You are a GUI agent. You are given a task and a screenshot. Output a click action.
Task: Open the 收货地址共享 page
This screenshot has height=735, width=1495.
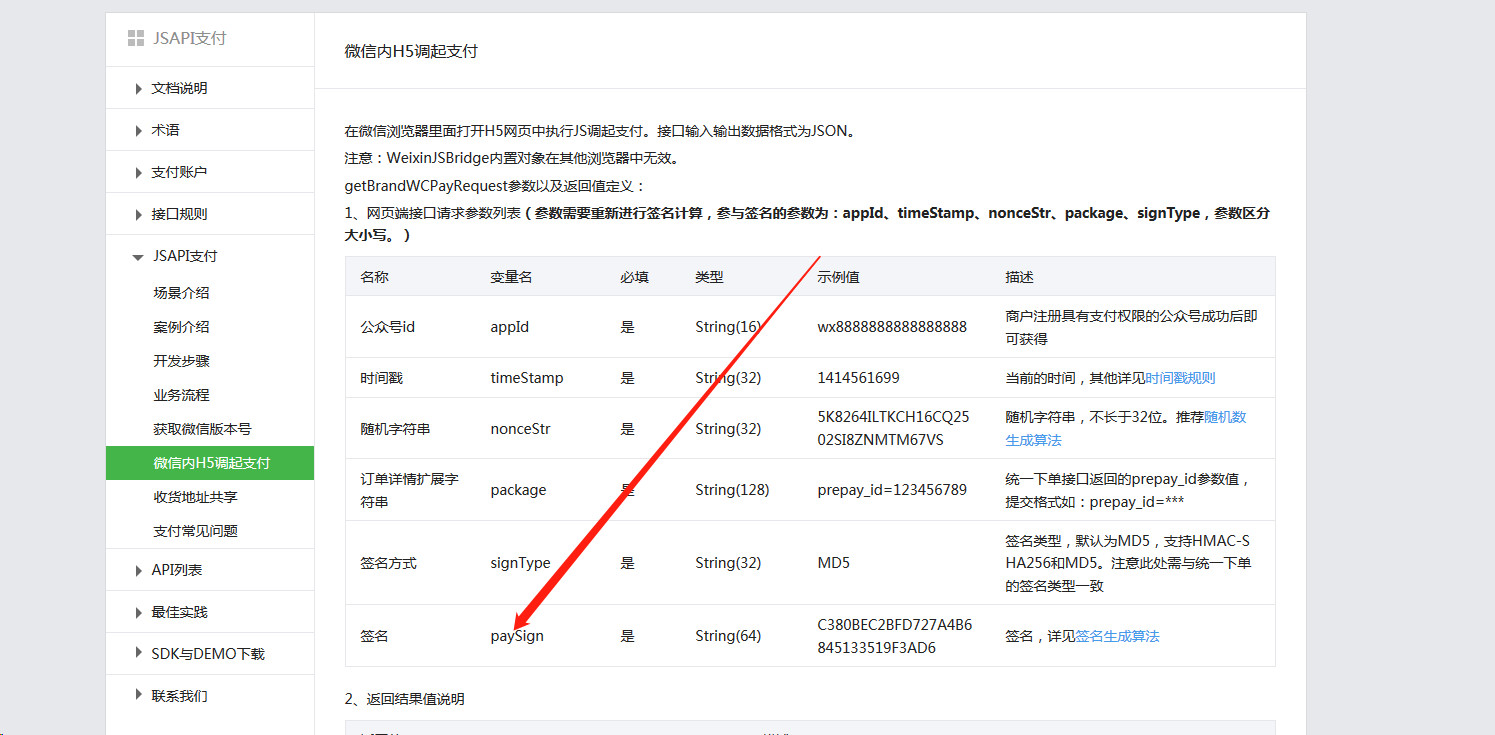(x=195, y=497)
